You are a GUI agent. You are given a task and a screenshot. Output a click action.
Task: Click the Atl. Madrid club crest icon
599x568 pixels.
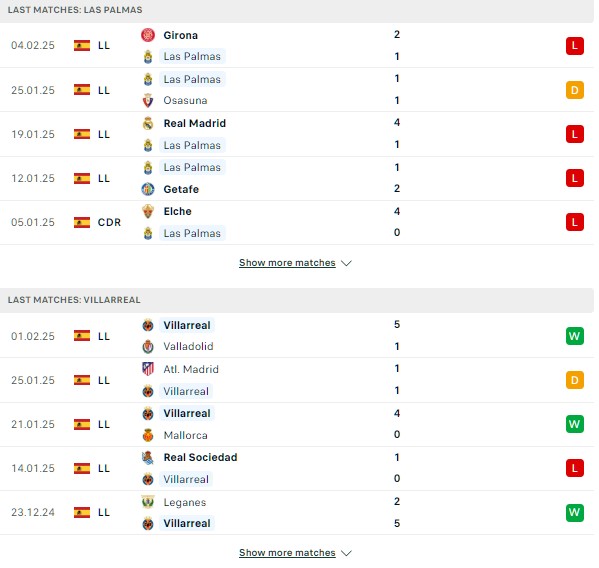pos(148,369)
